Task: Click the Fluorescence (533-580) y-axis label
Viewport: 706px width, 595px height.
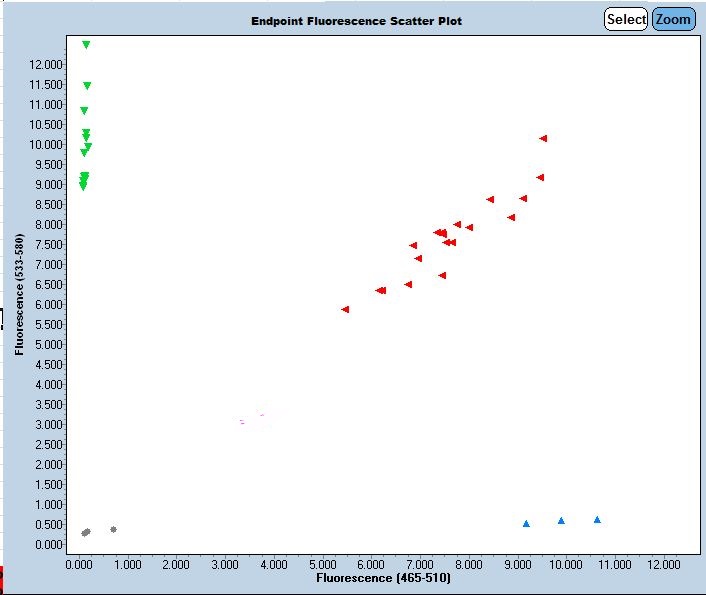Action: [x=20, y=293]
